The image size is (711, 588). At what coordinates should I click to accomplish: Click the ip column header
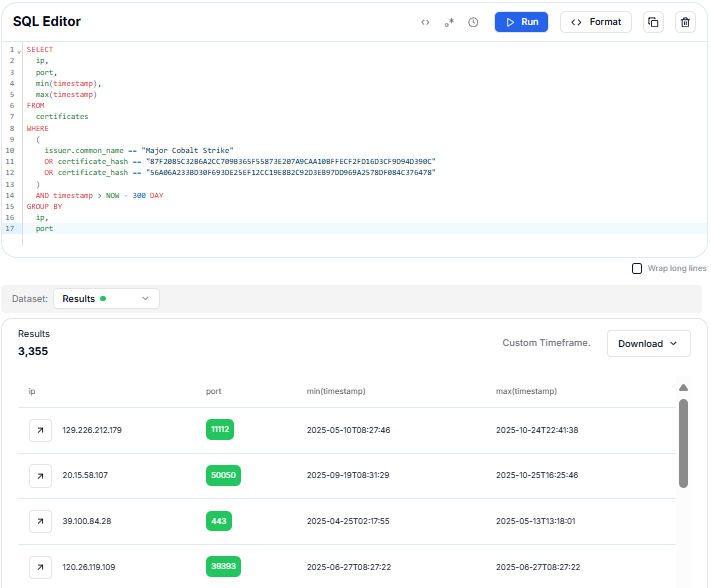click(x=32, y=391)
